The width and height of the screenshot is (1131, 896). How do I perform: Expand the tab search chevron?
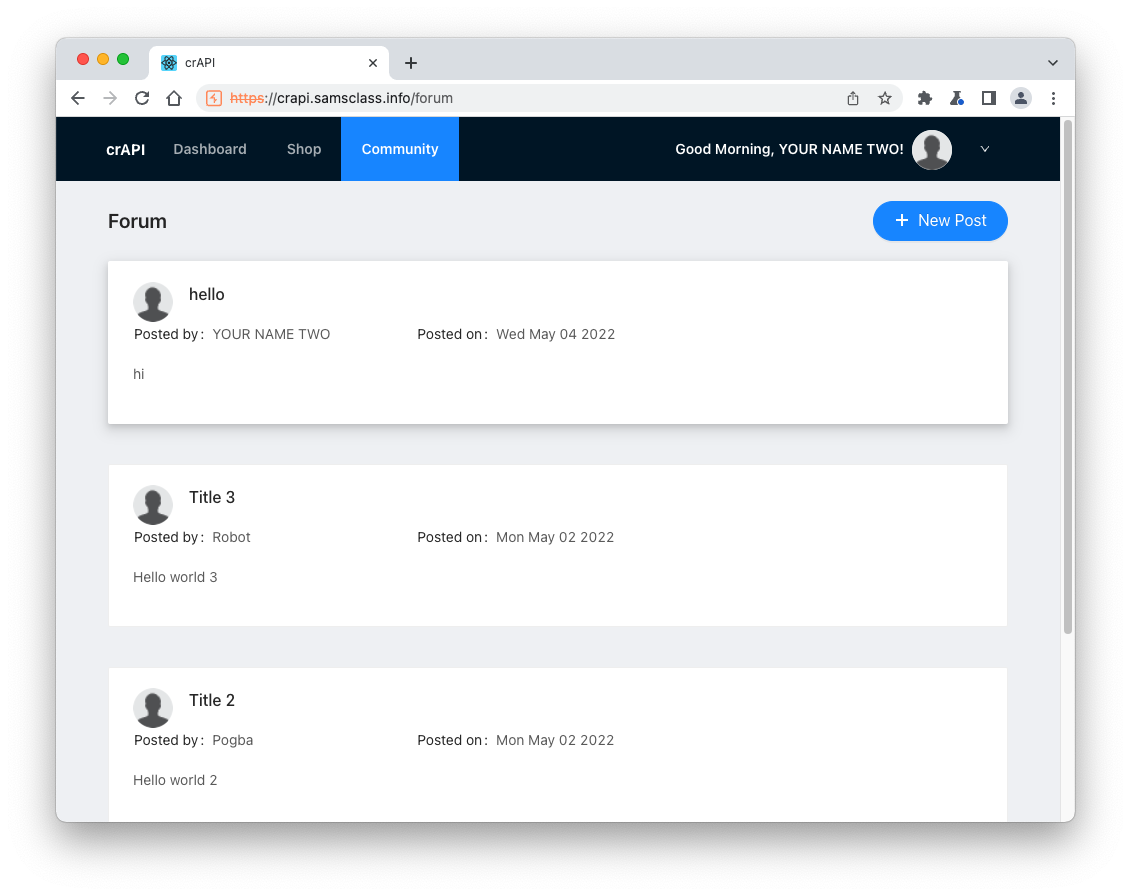(x=1053, y=63)
